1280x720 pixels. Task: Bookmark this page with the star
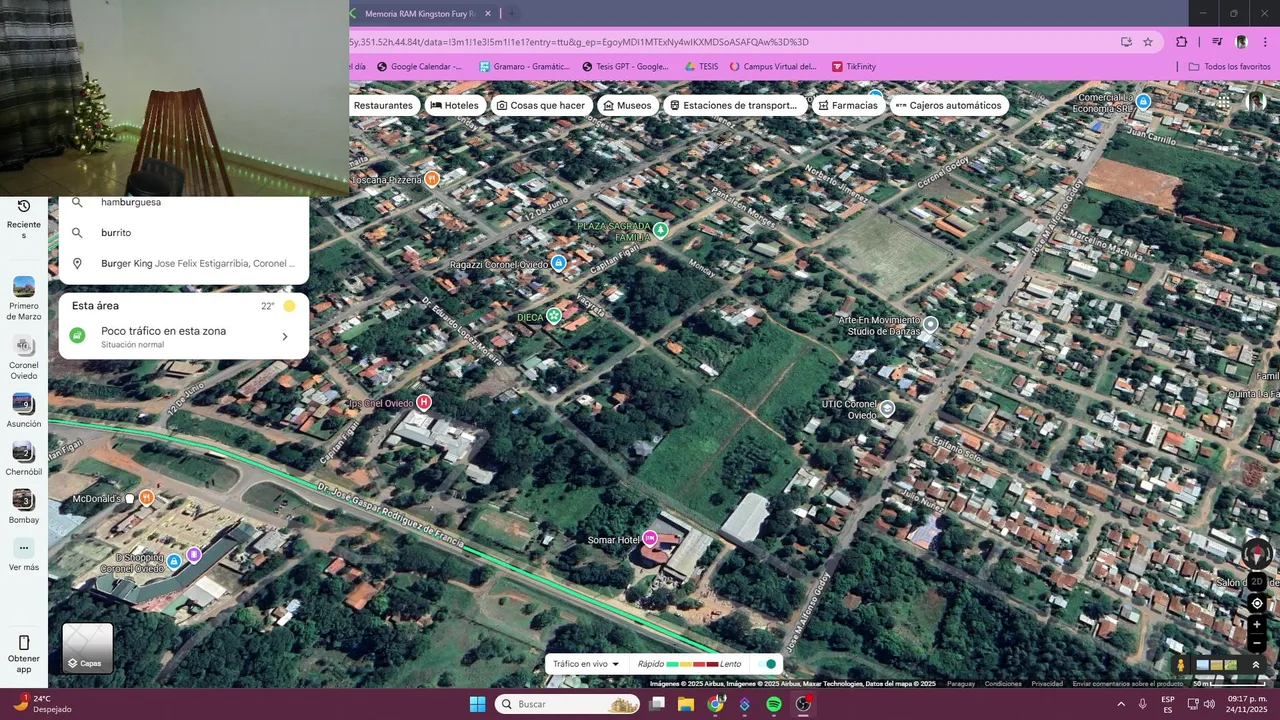click(x=1148, y=42)
